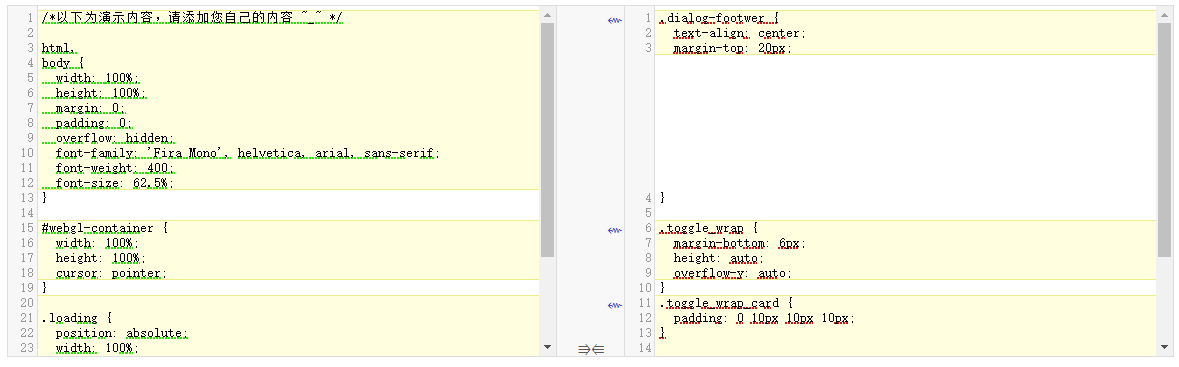Click the '#webgl-container {' line

click(105, 228)
